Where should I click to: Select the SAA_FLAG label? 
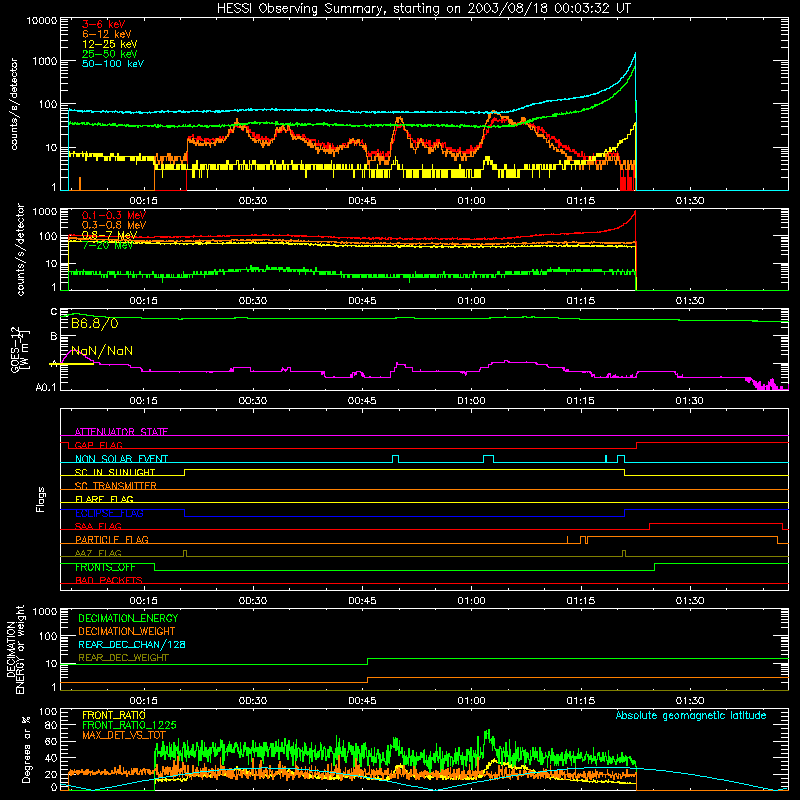pos(98,526)
